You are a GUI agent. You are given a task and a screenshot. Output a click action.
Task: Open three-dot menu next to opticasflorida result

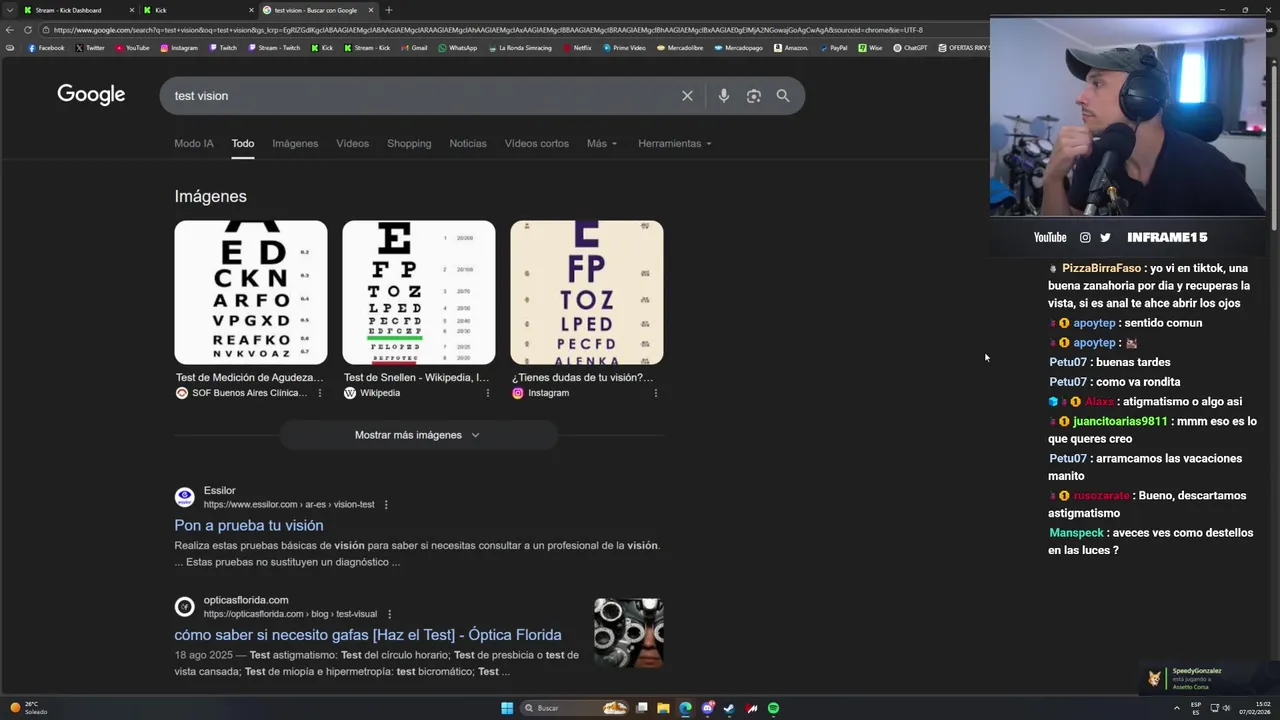click(389, 614)
